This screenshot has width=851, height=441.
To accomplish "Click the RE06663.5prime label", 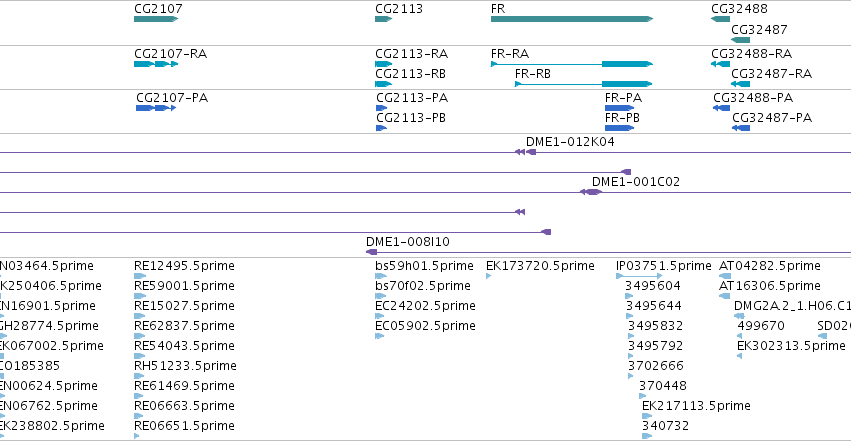I will [185, 406].
